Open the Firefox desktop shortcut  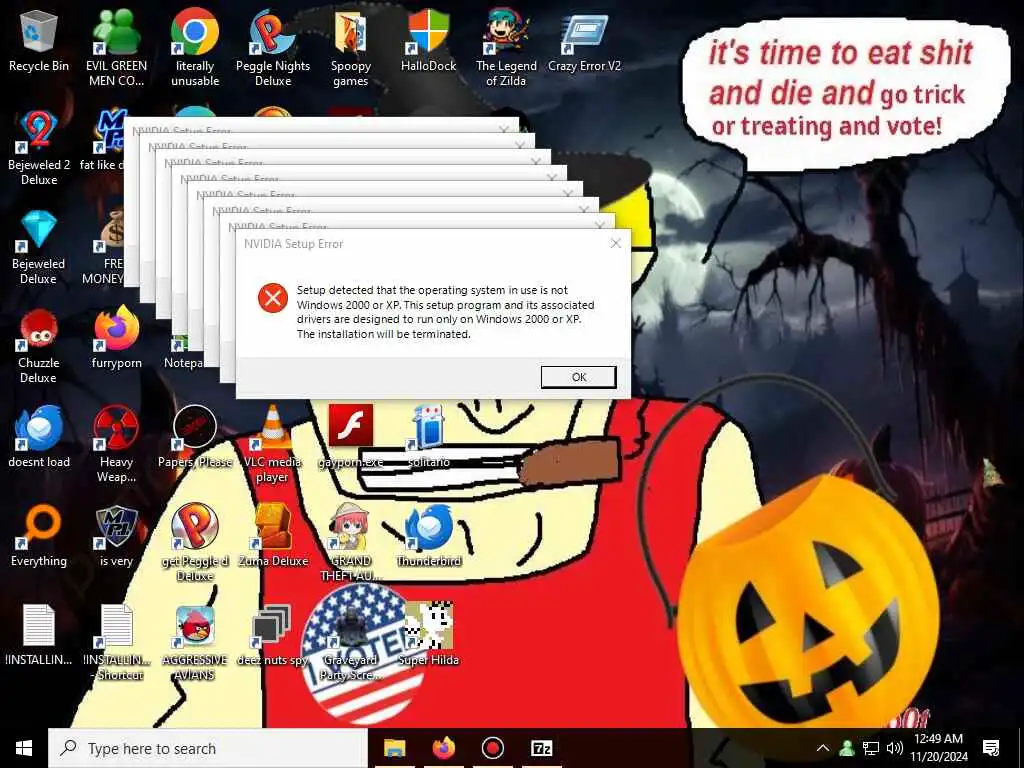(116, 337)
